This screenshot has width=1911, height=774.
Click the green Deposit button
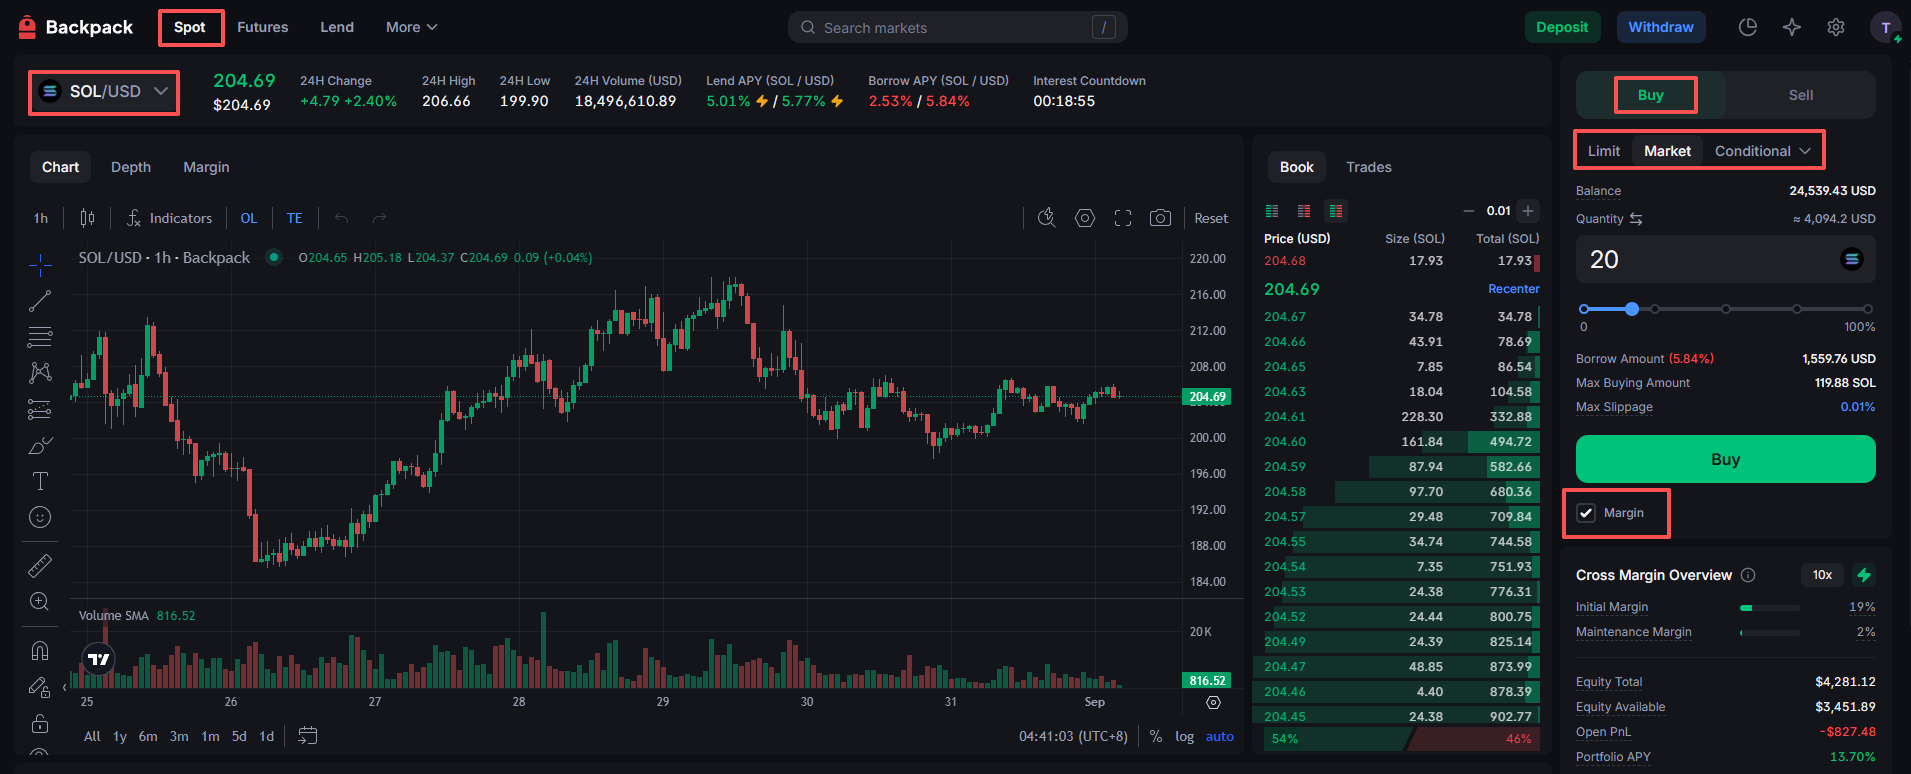click(1561, 27)
